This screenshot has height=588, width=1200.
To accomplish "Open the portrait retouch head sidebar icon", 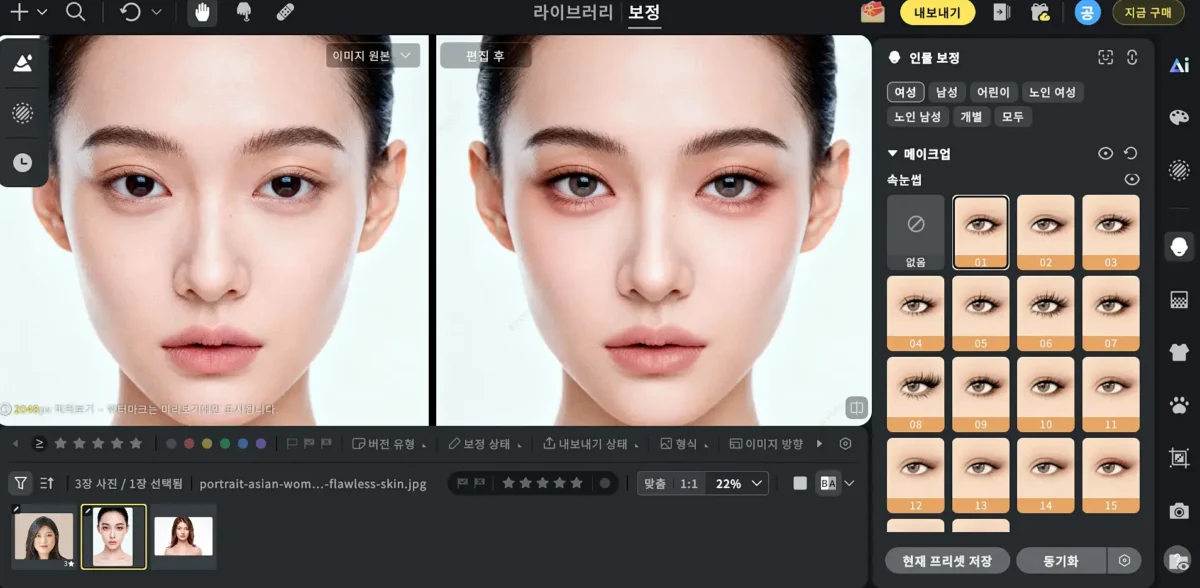I will click(x=1179, y=246).
